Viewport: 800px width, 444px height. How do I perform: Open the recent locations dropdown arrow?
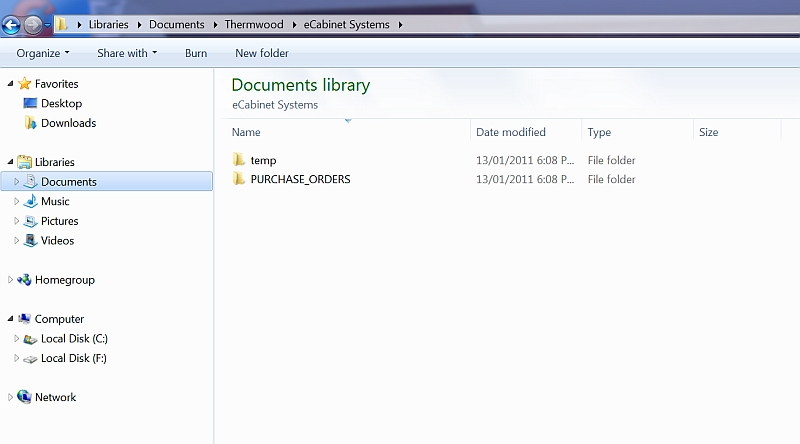(47, 24)
